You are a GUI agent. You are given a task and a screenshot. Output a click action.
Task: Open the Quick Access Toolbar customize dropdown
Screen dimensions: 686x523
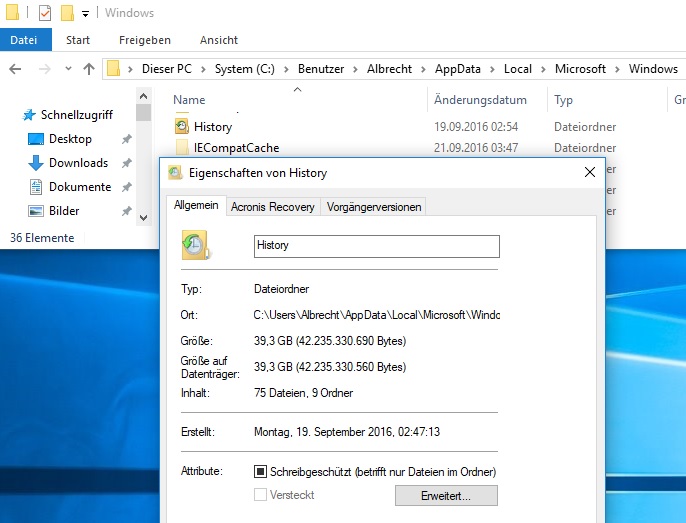tap(85, 14)
